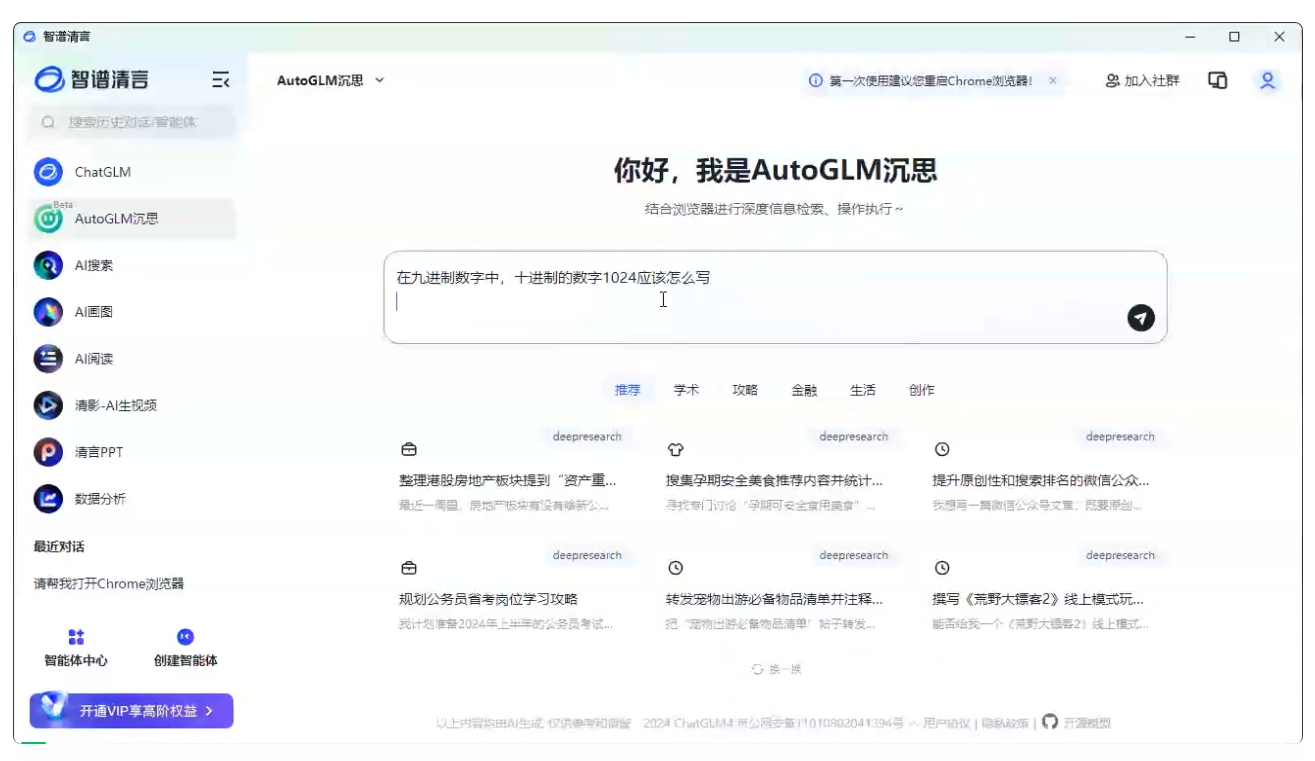Open the 清言PPT agent icon
The height and width of the screenshot is (761, 1315).
[x=48, y=452]
